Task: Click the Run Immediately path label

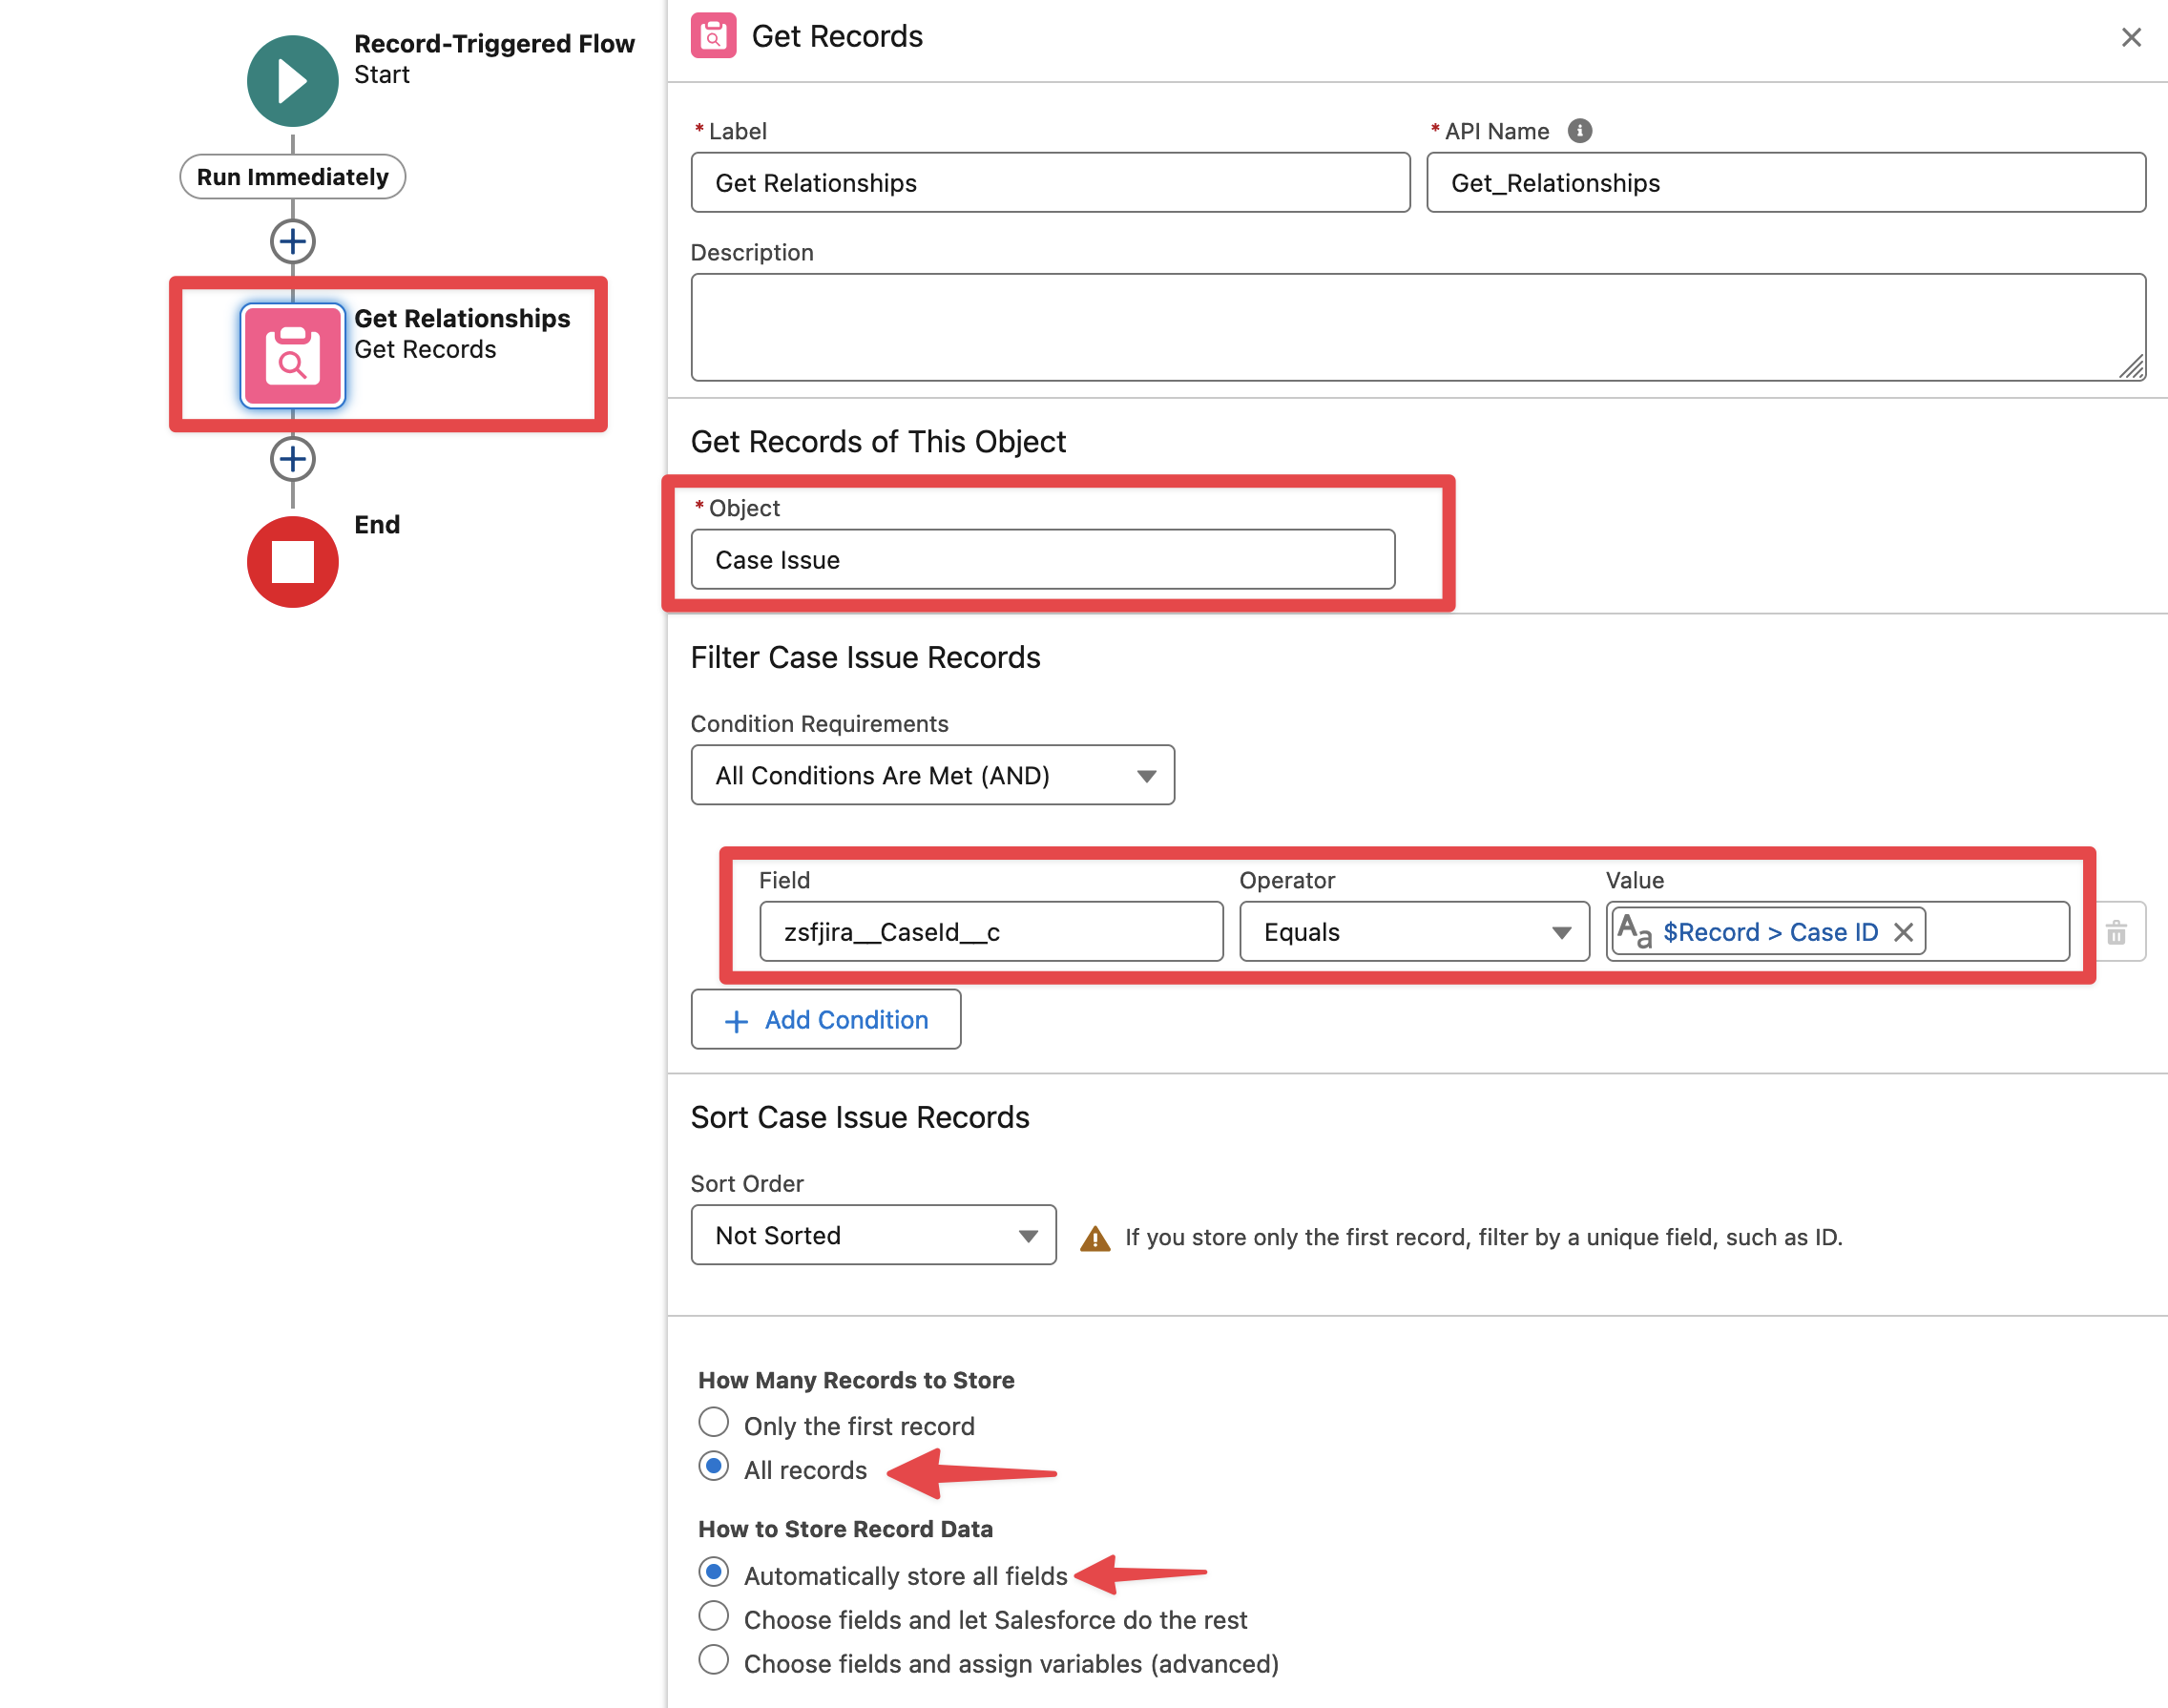Action: coord(292,177)
